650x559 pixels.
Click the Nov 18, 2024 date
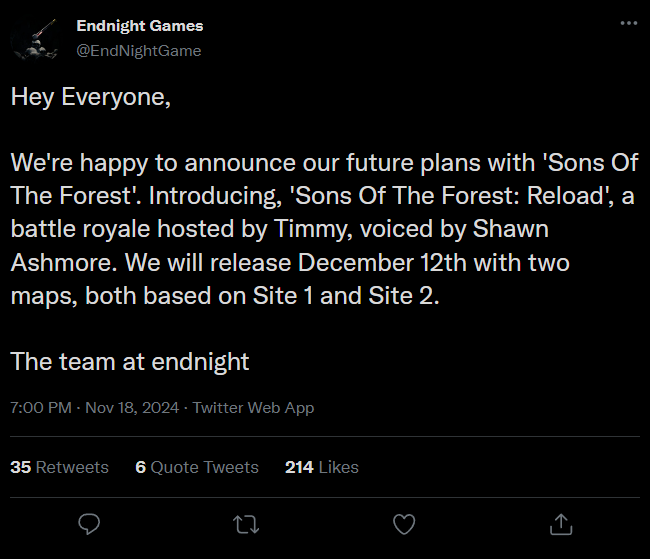tap(130, 407)
